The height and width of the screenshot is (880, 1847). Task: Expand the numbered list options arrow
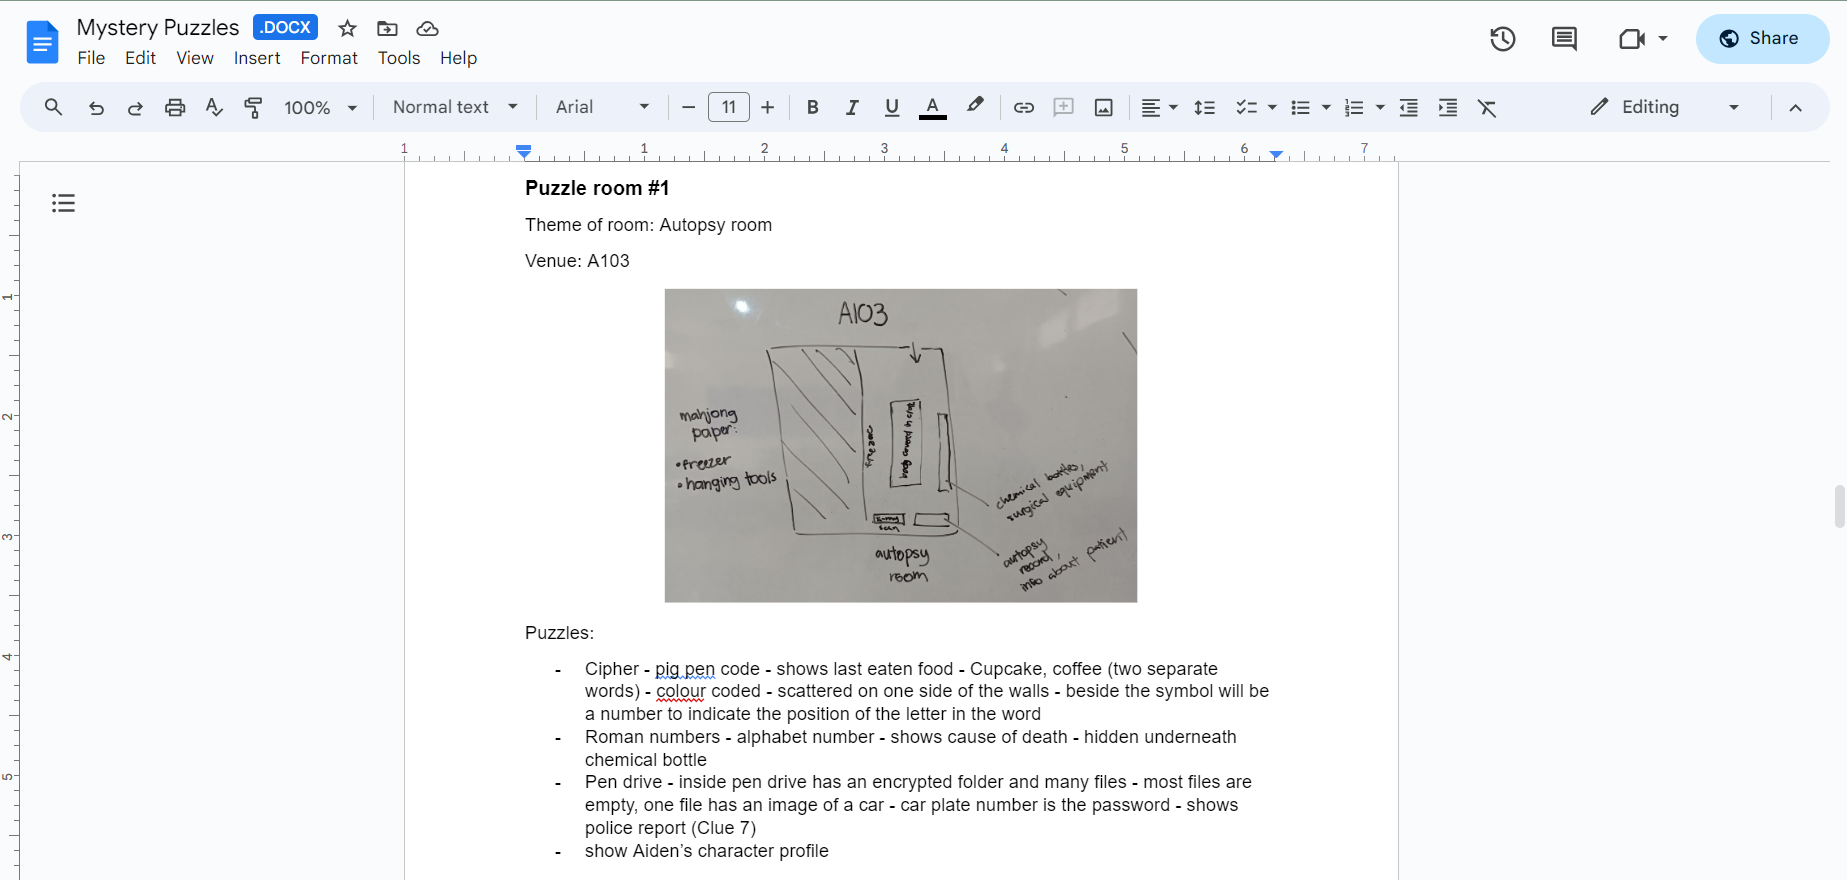coord(1380,107)
